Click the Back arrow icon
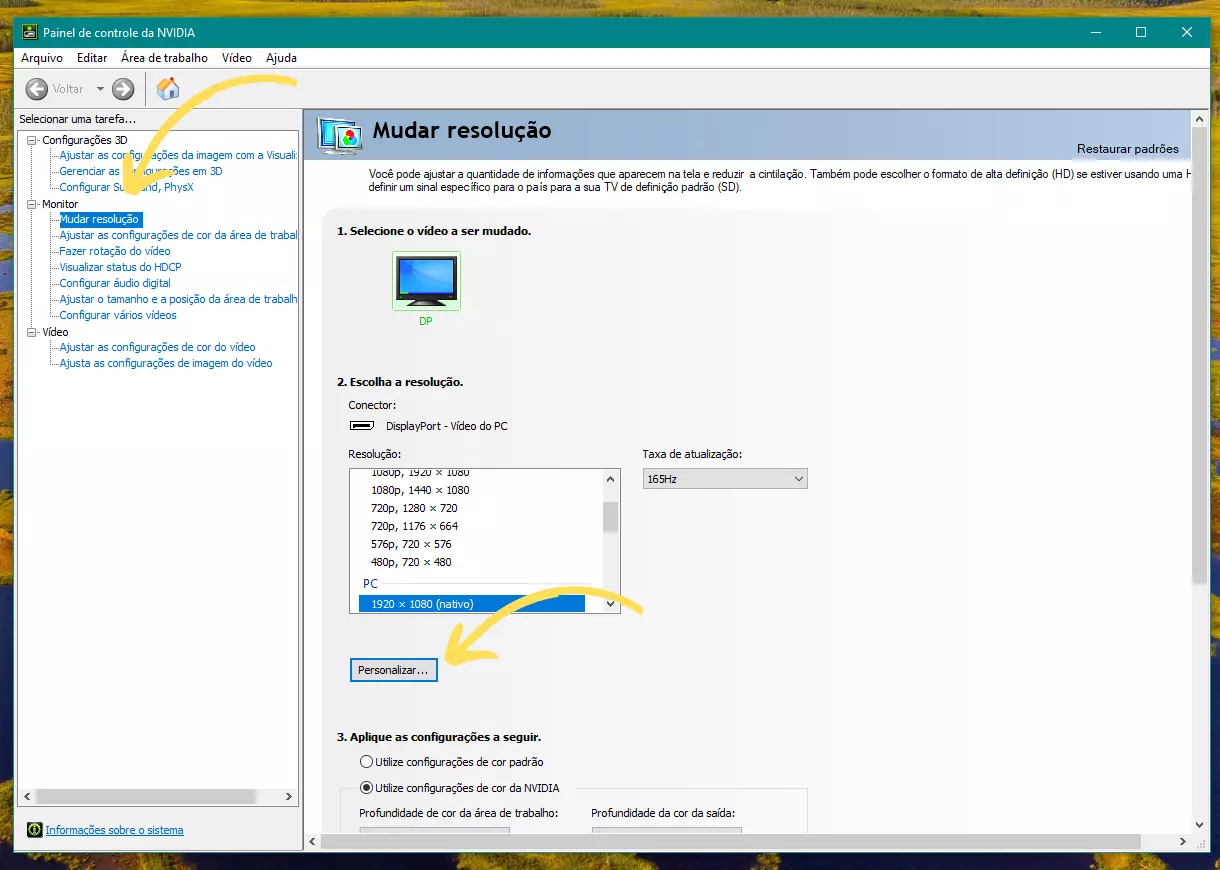Viewport: 1220px width, 870px height. click(37, 89)
